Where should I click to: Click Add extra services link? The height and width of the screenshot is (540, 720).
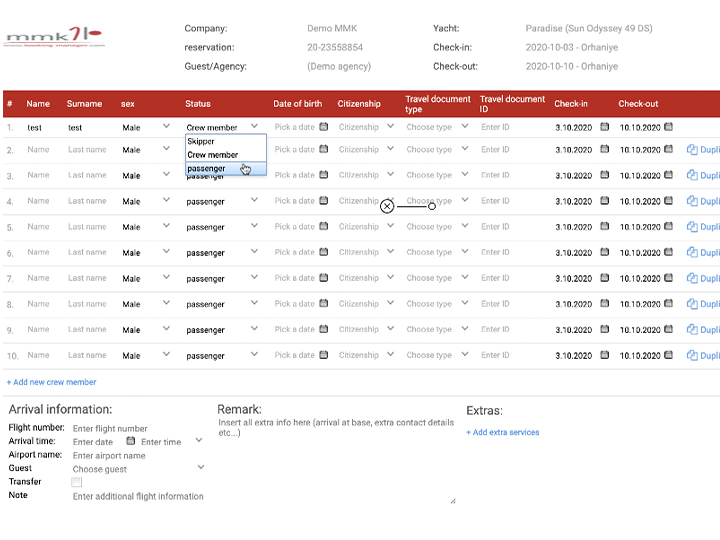pyautogui.click(x=502, y=432)
